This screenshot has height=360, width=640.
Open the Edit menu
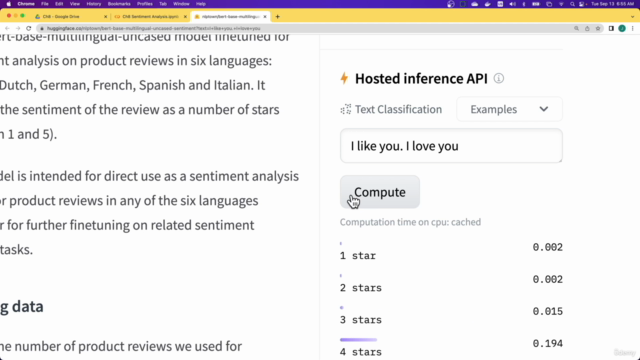tap(59, 4)
